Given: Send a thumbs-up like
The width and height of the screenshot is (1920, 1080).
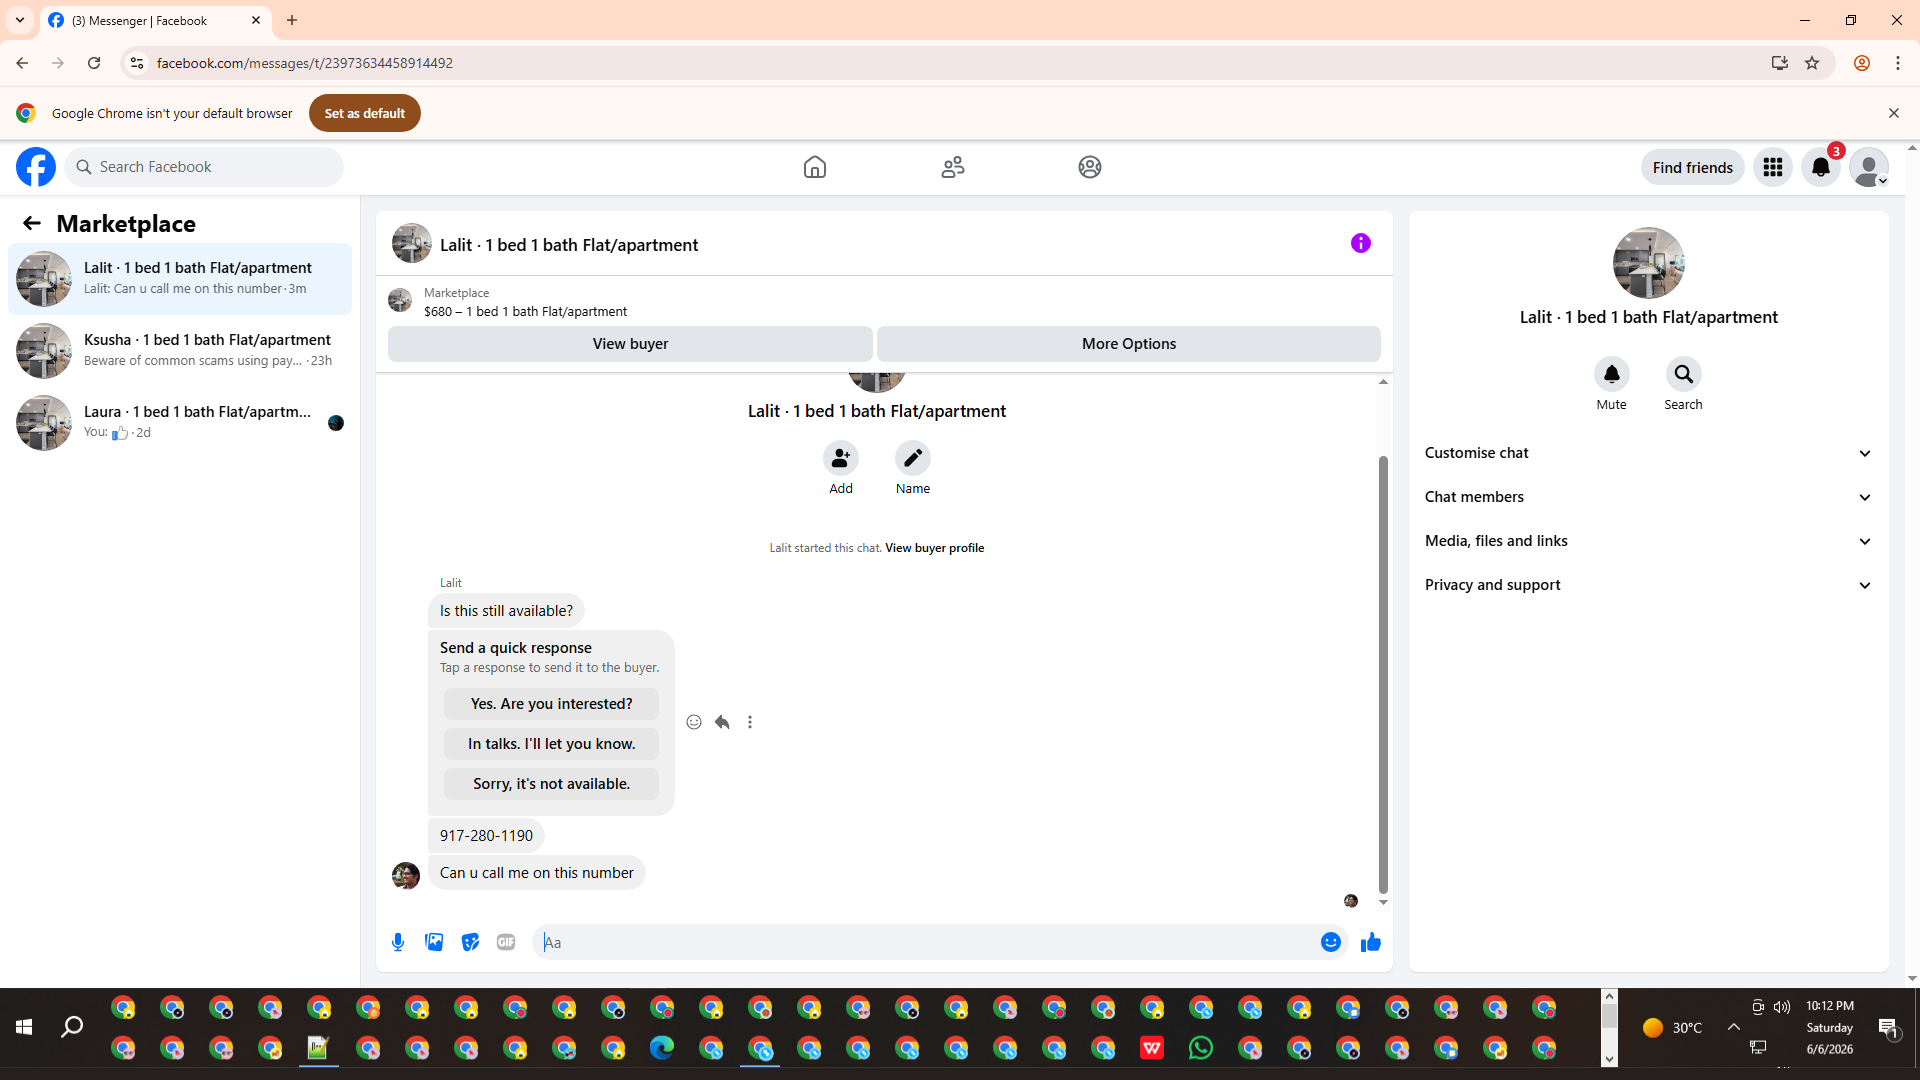Looking at the screenshot, I should click(1371, 942).
